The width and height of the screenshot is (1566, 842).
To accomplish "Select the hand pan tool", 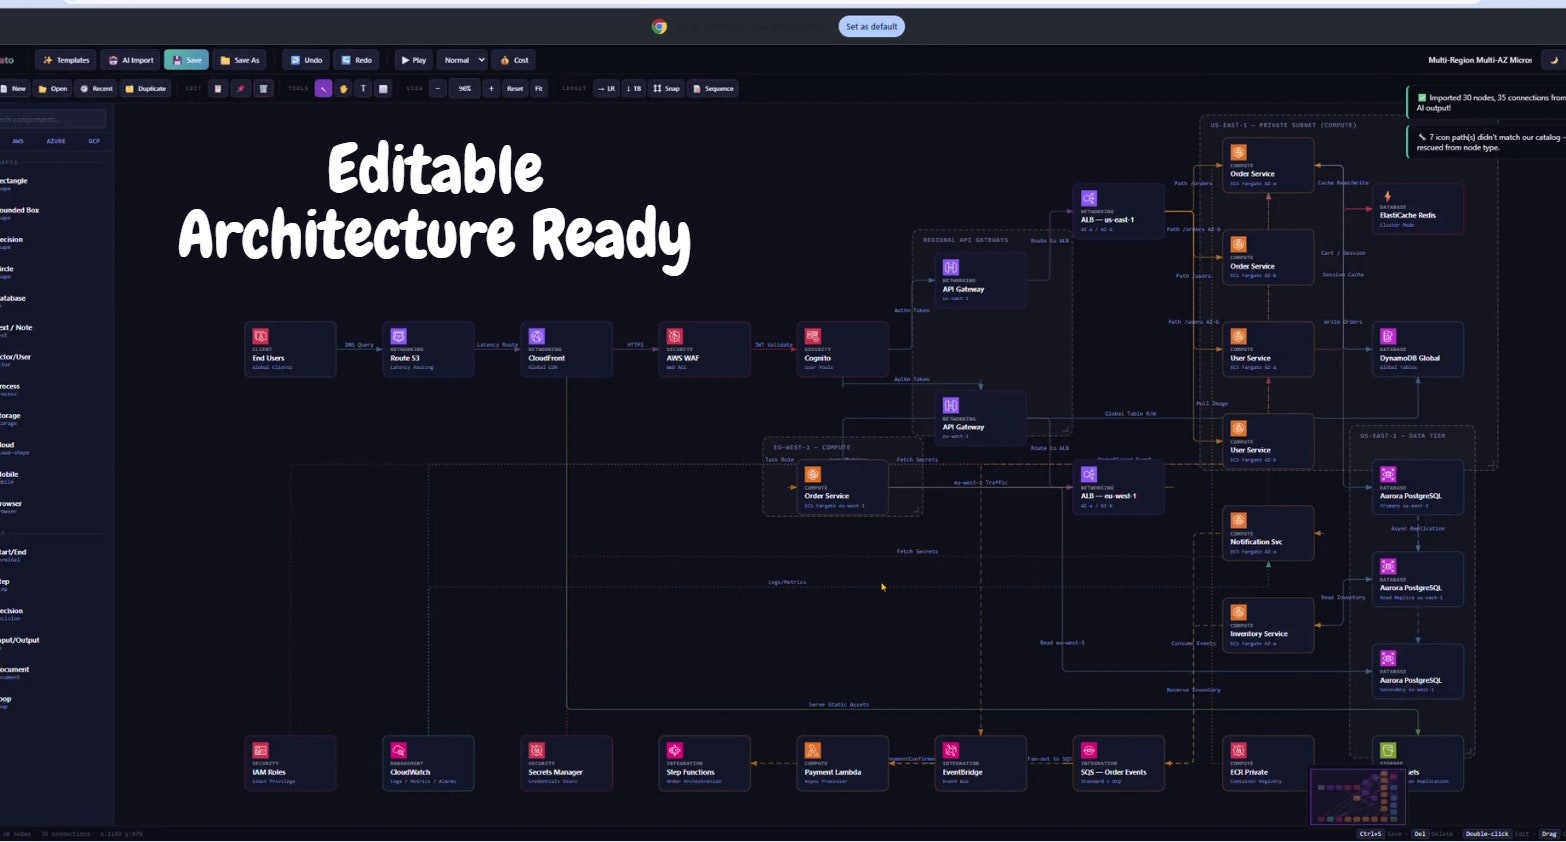I will [344, 89].
